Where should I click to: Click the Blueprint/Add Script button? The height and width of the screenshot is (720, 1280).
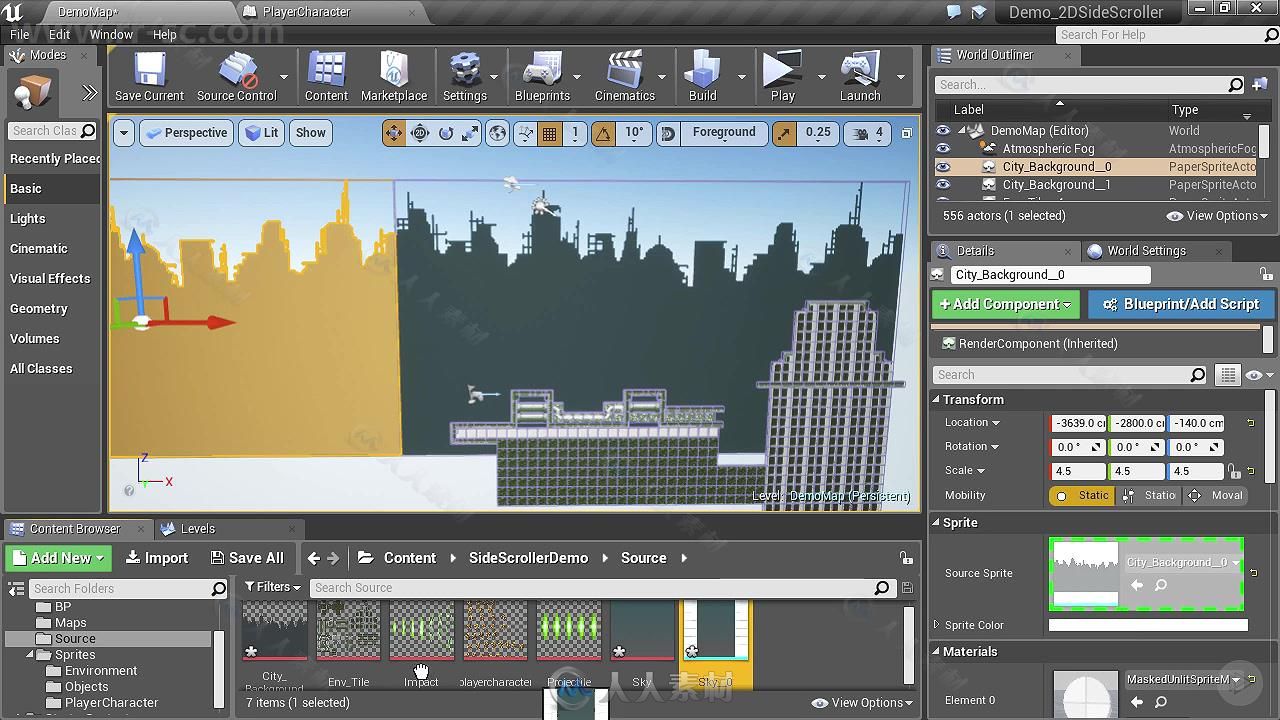click(1179, 304)
